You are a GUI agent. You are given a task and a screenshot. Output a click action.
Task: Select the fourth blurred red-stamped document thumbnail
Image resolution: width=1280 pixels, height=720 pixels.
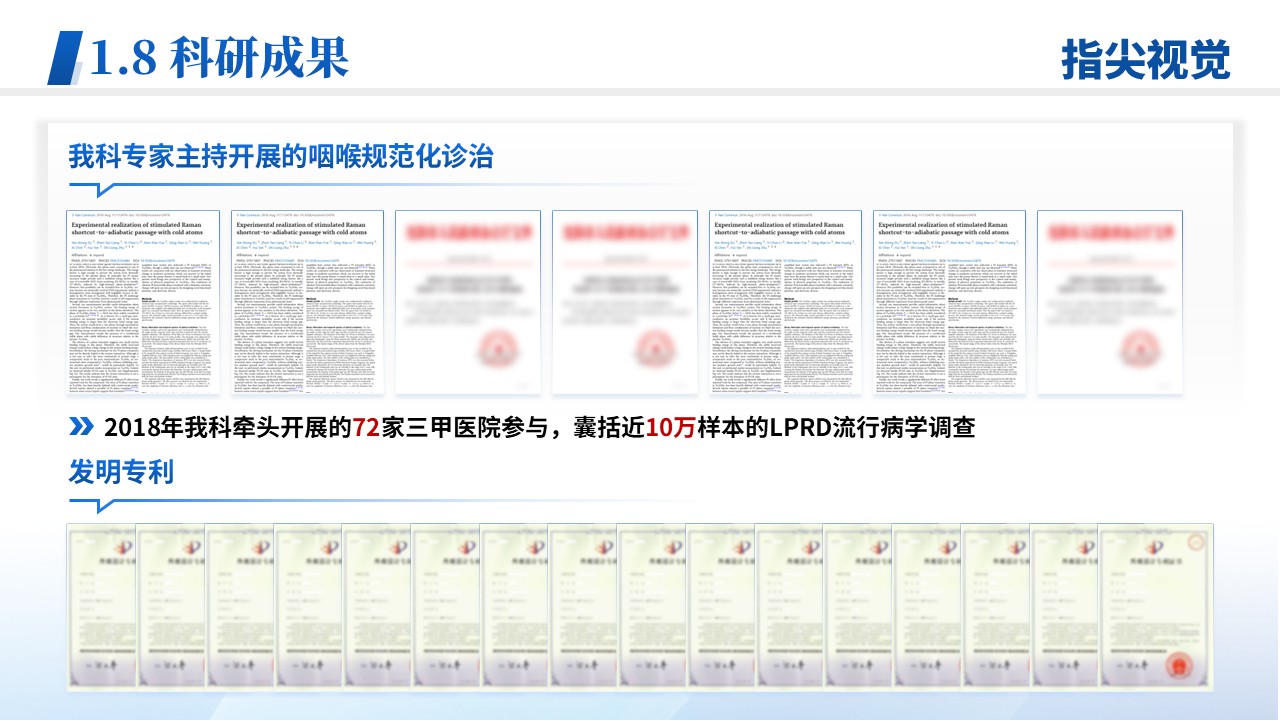624,304
